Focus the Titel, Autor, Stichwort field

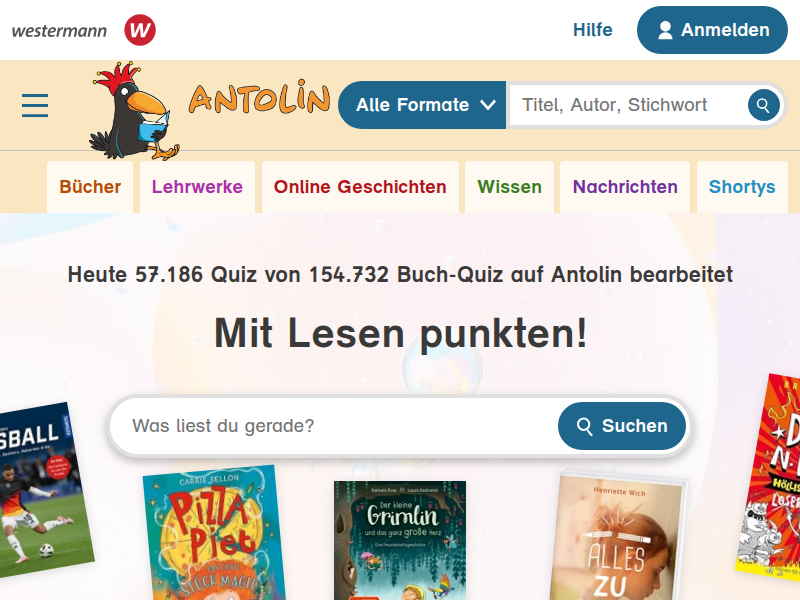click(x=628, y=105)
